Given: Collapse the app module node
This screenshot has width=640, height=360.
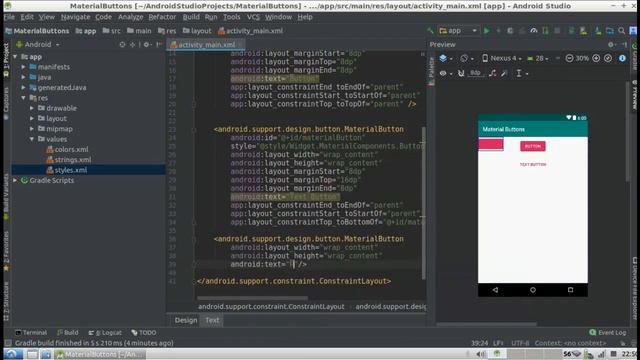Looking at the screenshot, I should [x=15, y=57].
